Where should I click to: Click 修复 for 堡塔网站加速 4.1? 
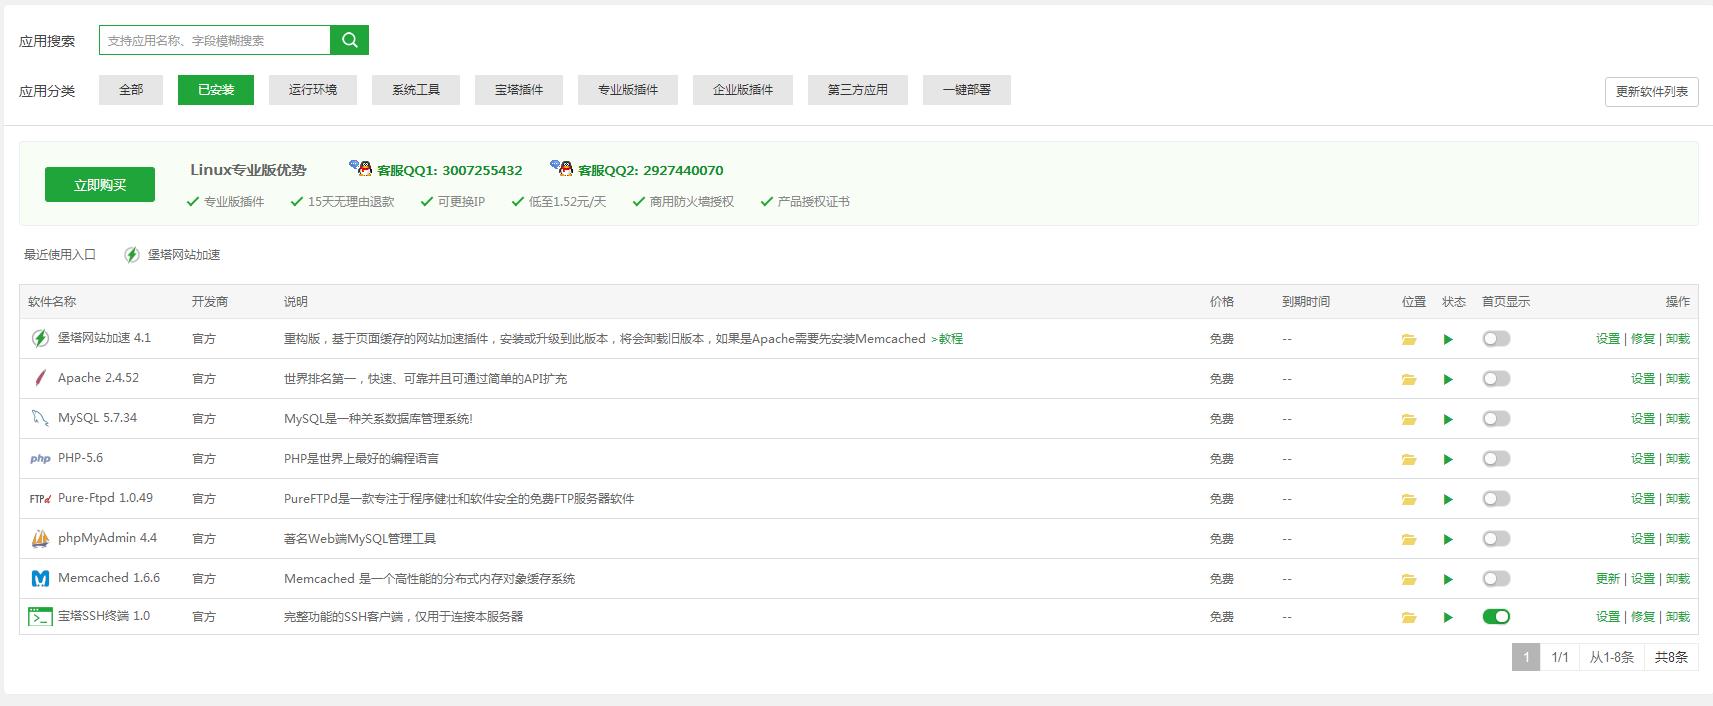pos(1643,339)
